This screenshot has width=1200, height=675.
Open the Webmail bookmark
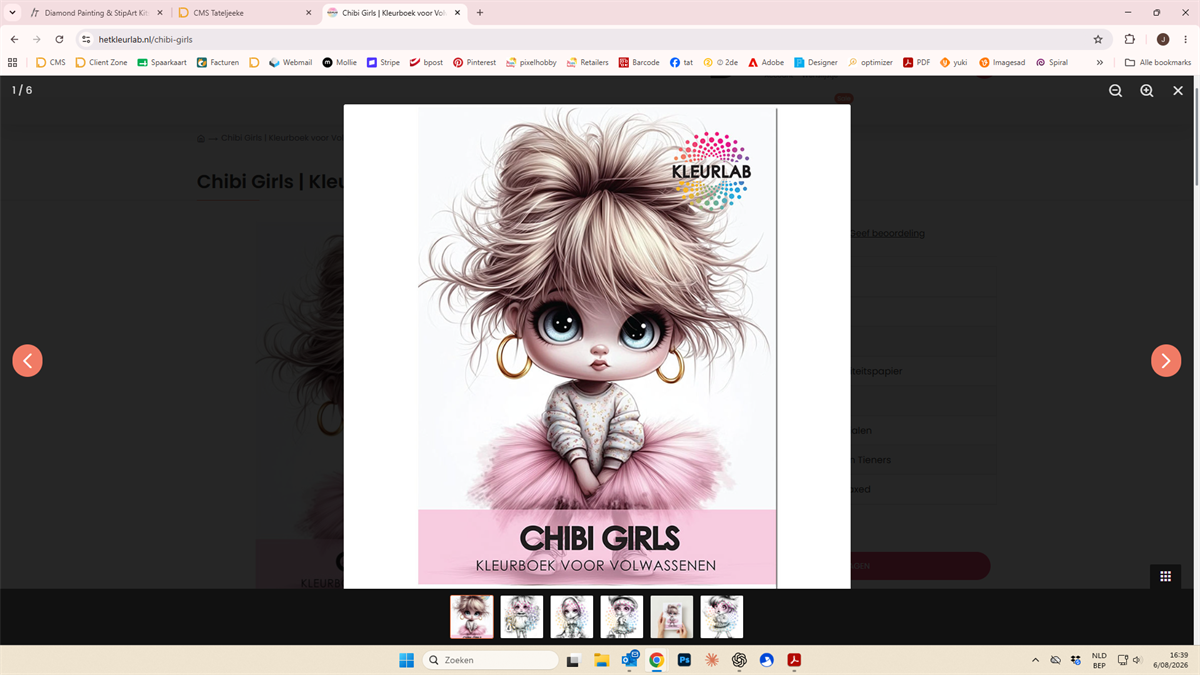coord(290,62)
